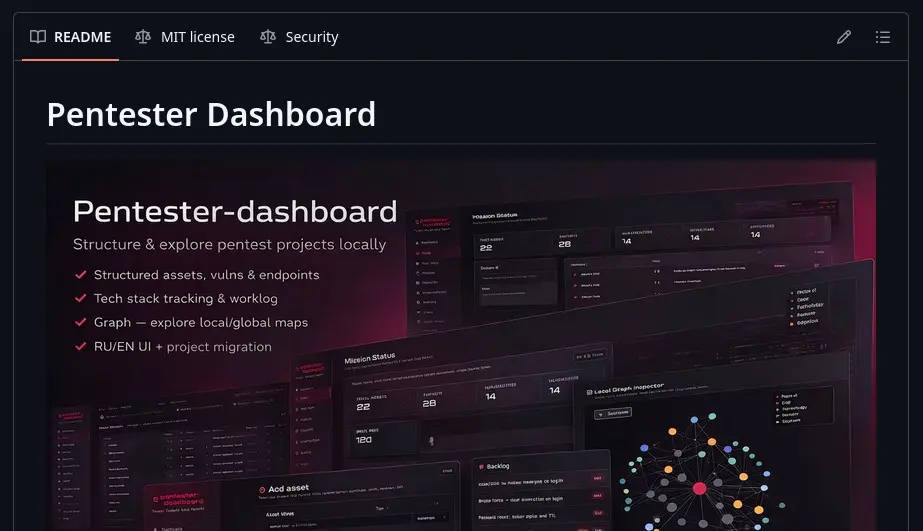
Task: Click the MIT license scale icon
Action: click(143, 37)
